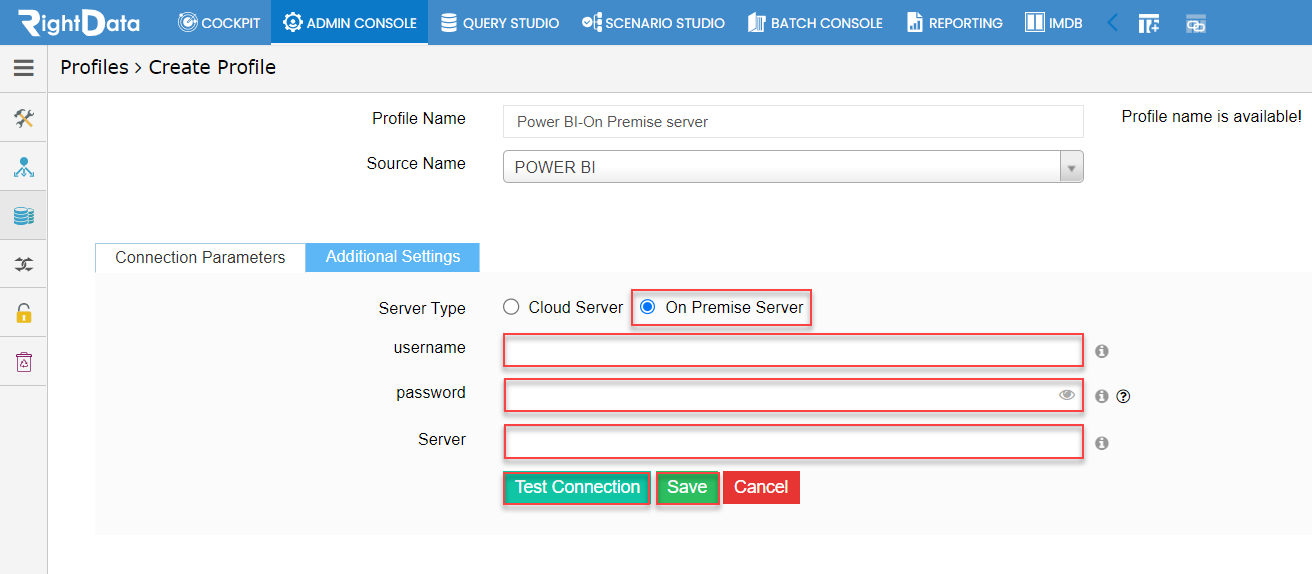Go to Query Studio
The image size is (1312, 574).
click(x=499, y=22)
